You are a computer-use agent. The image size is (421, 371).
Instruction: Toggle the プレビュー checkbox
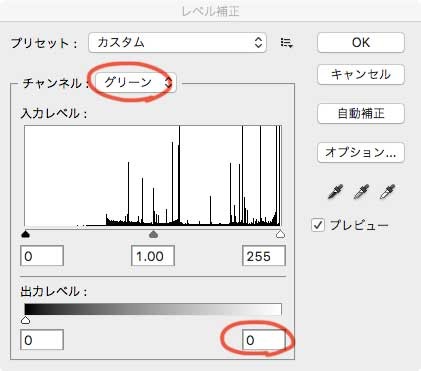click(318, 225)
